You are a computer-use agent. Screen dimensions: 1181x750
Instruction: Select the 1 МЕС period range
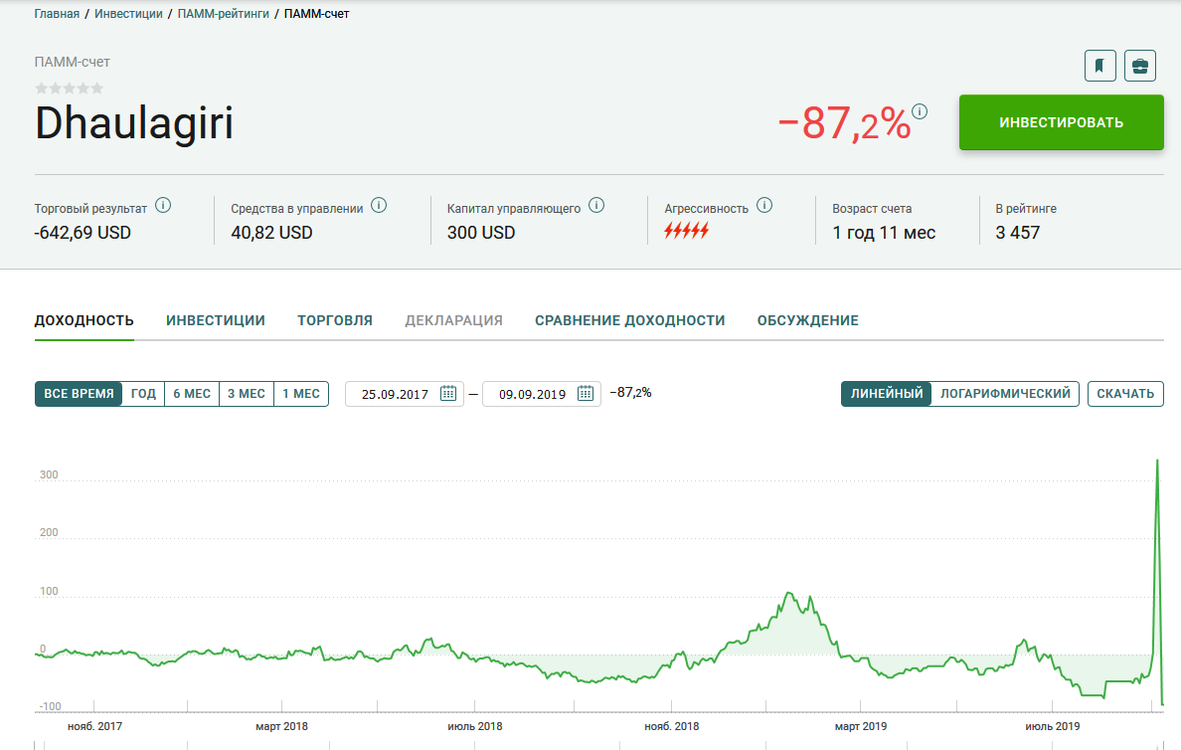(x=301, y=394)
